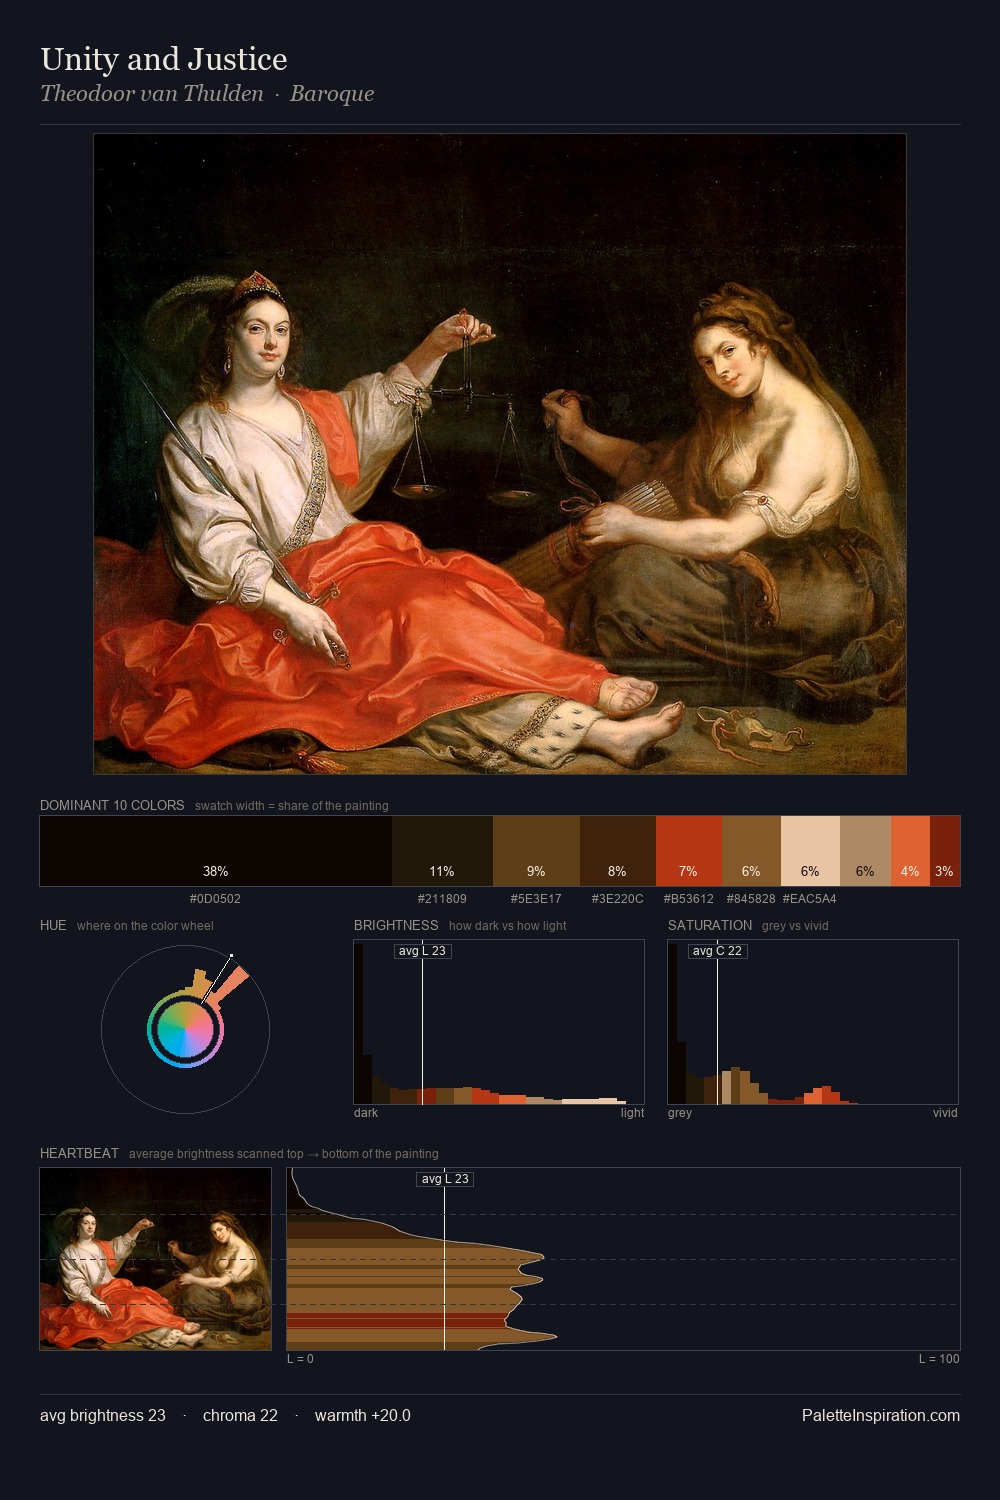Viewport: 1000px width, 1500px height.
Task: Click the 'Baroque' style label
Action: (332, 94)
